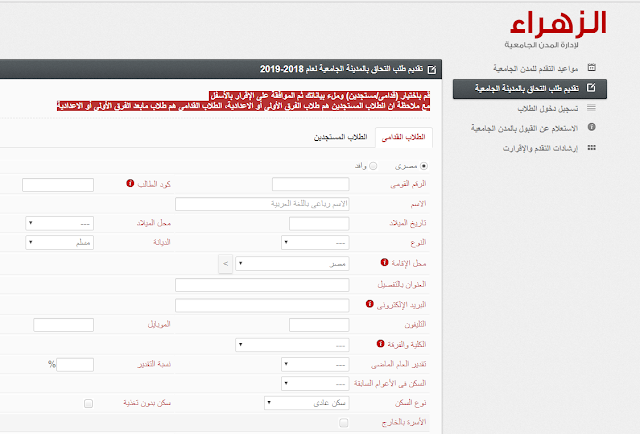Click the list icon beside تسجيل دخول الطلاب
The image size is (640, 434).
click(591, 108)
